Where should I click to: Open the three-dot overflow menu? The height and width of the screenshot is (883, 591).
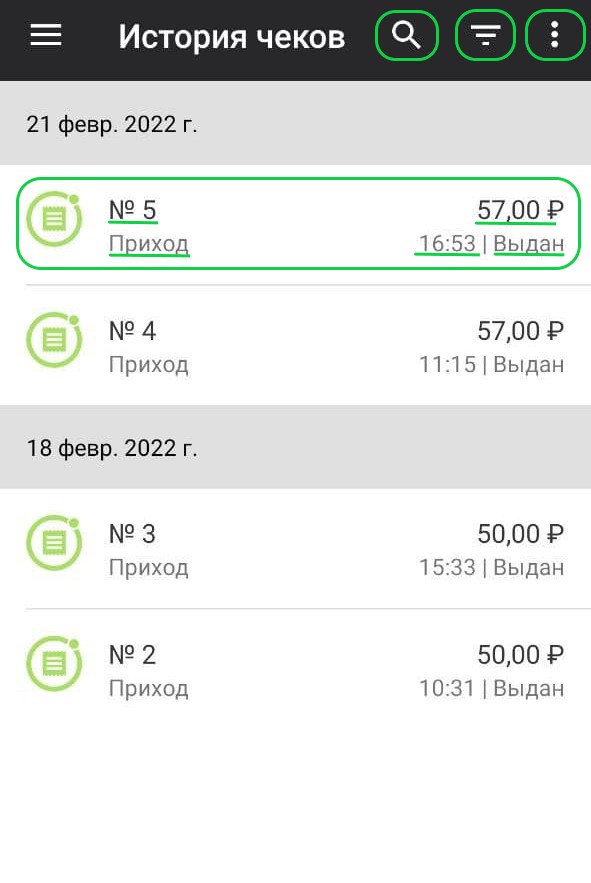click(x=555, y=35)
